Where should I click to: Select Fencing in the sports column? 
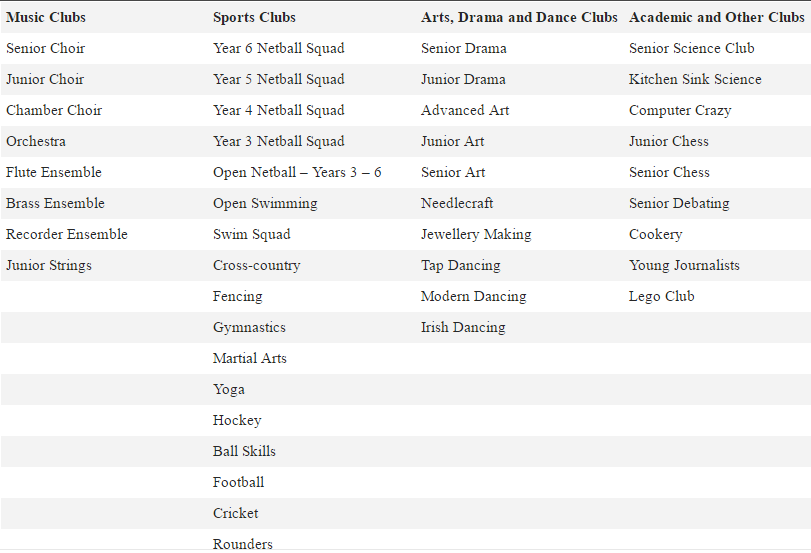pos(238,296)
